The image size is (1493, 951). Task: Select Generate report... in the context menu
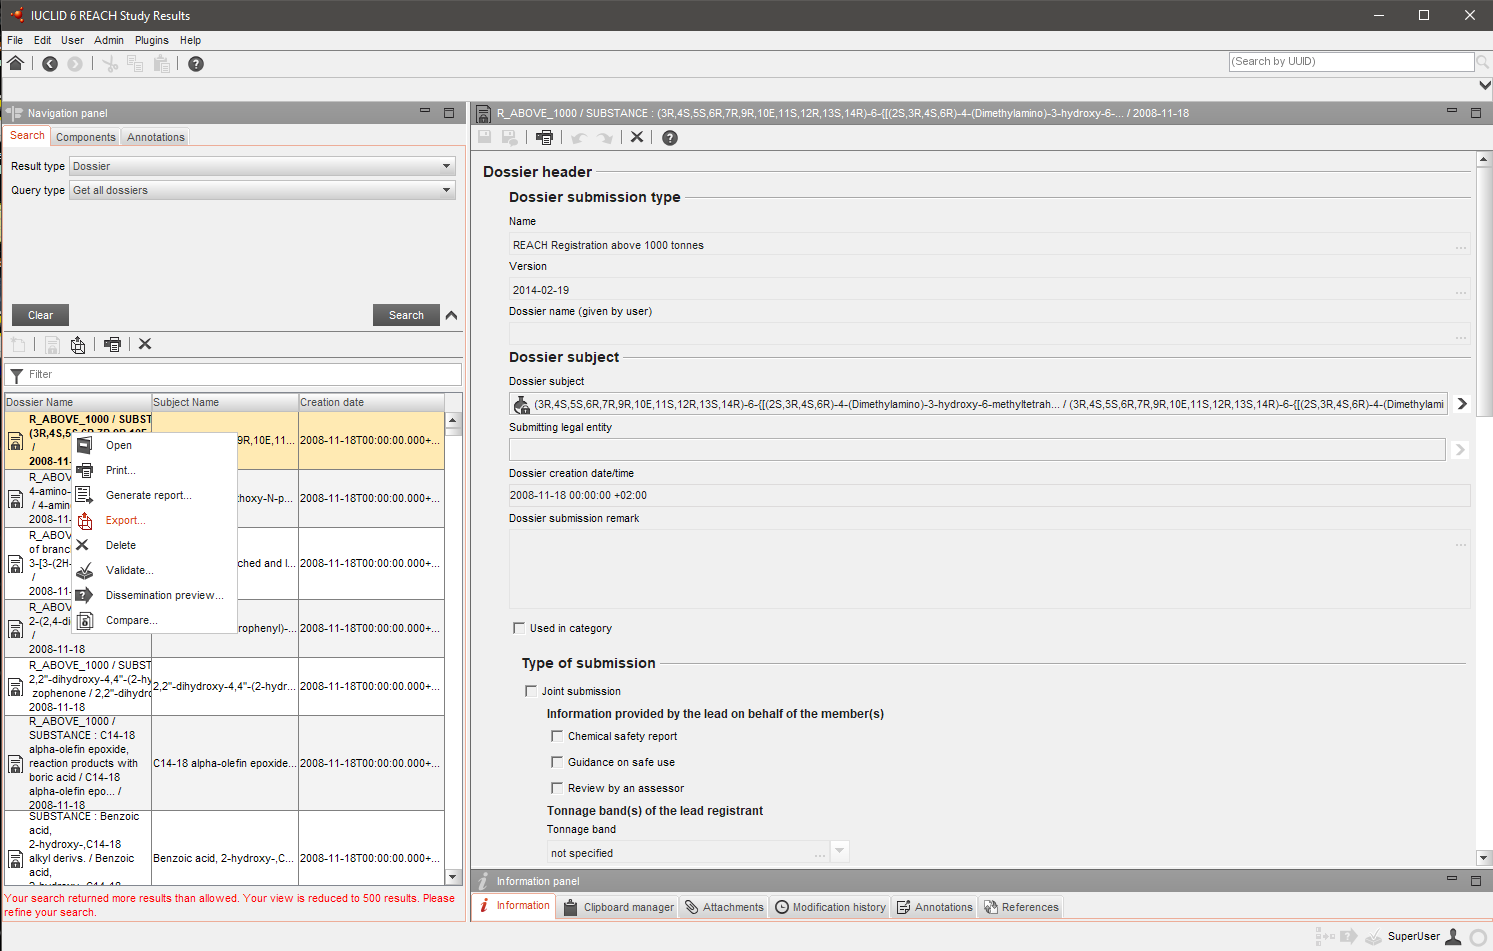[155, 495]
